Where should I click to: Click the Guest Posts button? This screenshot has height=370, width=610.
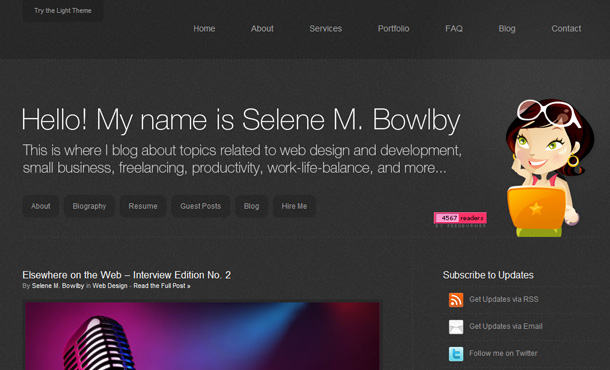click(x=200, y=206)
